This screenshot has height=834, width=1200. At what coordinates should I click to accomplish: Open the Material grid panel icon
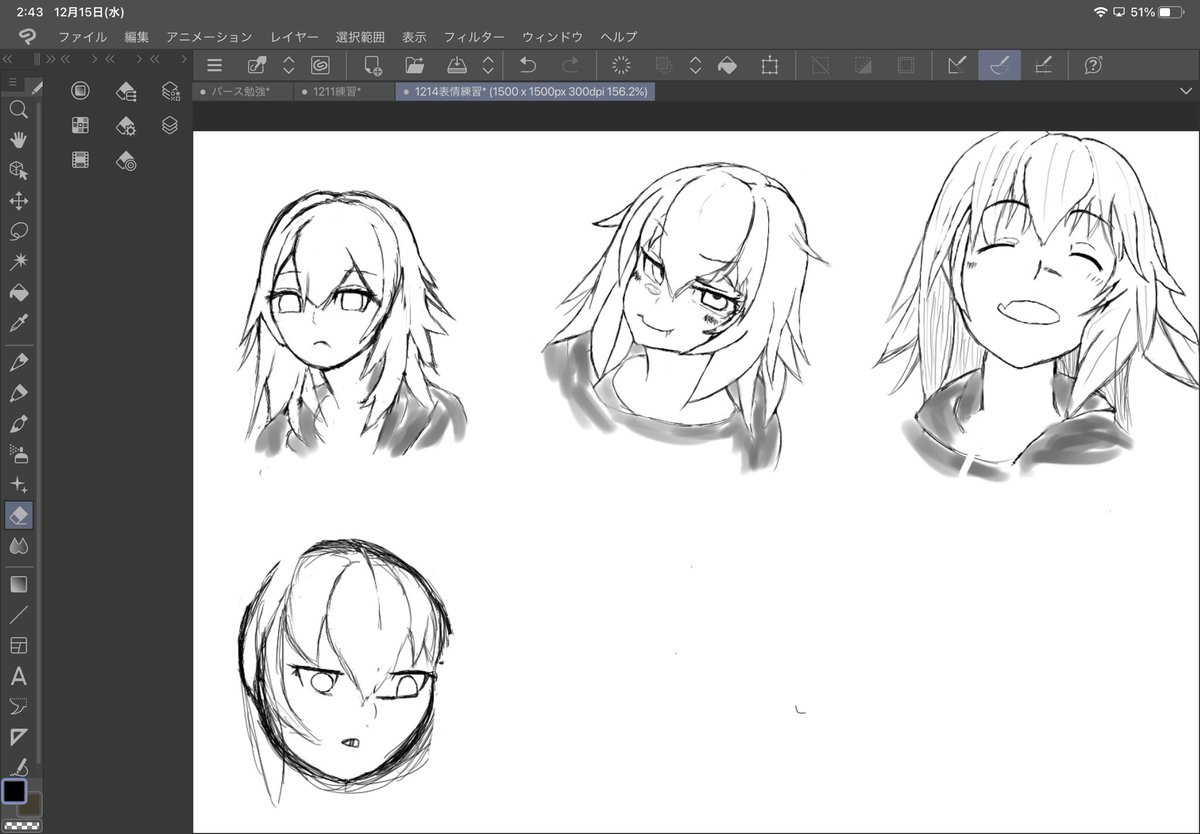coord(81,125)
